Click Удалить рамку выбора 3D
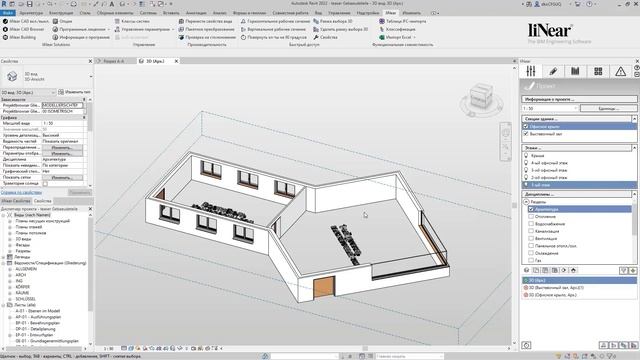Screen dimensions: 640x360 [340, 29]
